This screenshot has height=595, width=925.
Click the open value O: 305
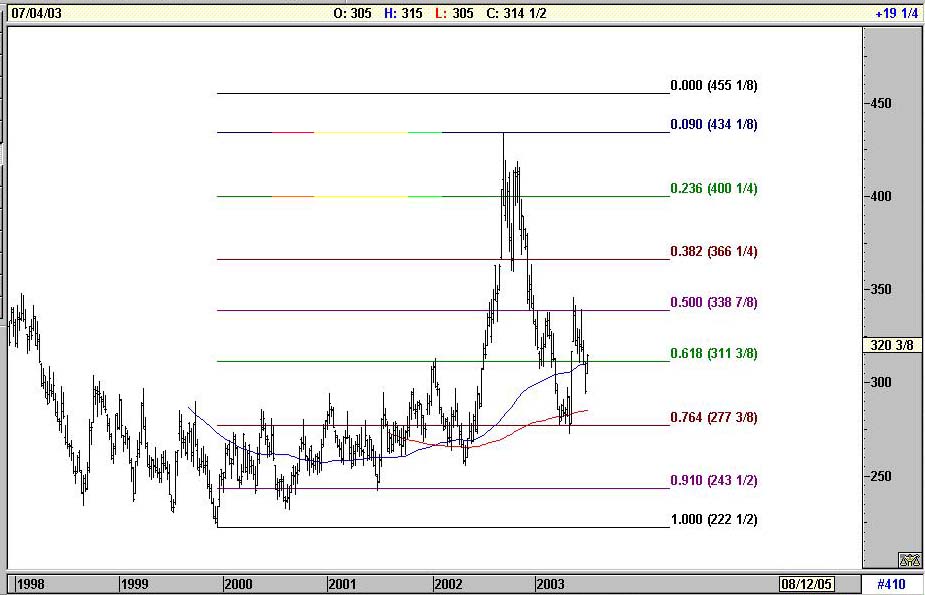pyautogui.click(x=352, y=13)
